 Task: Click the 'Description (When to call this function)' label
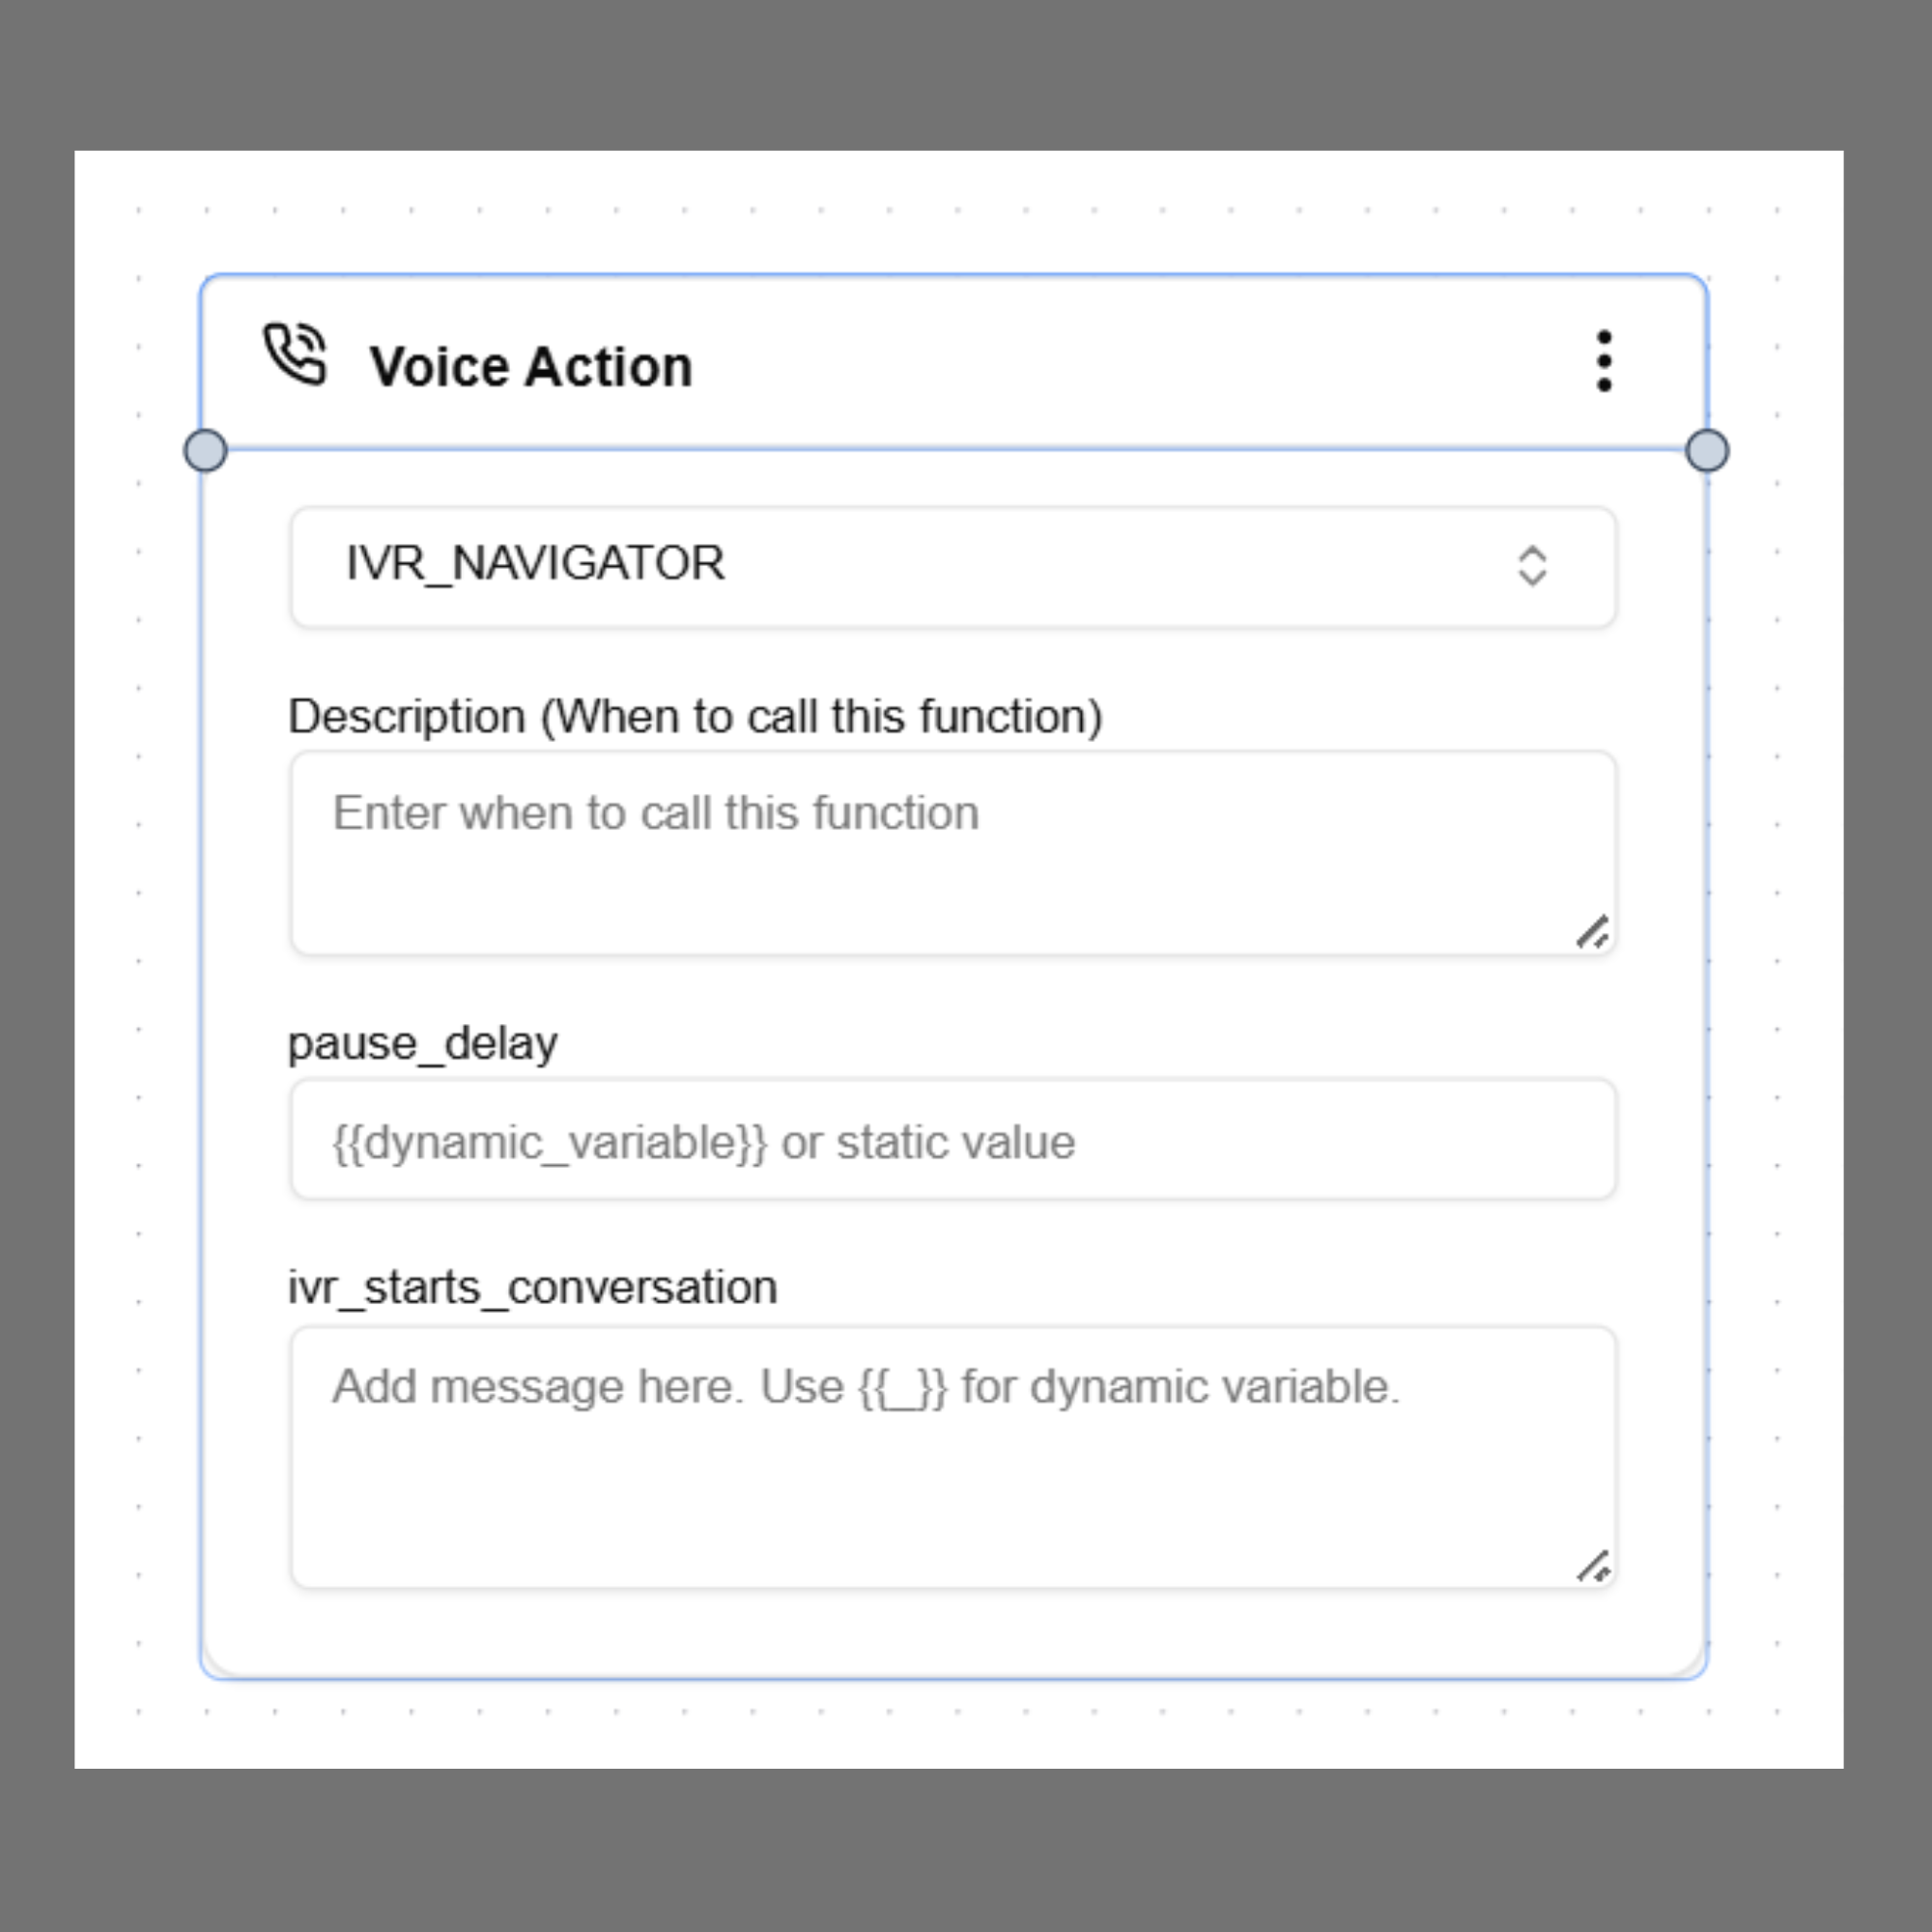point(695,717)
